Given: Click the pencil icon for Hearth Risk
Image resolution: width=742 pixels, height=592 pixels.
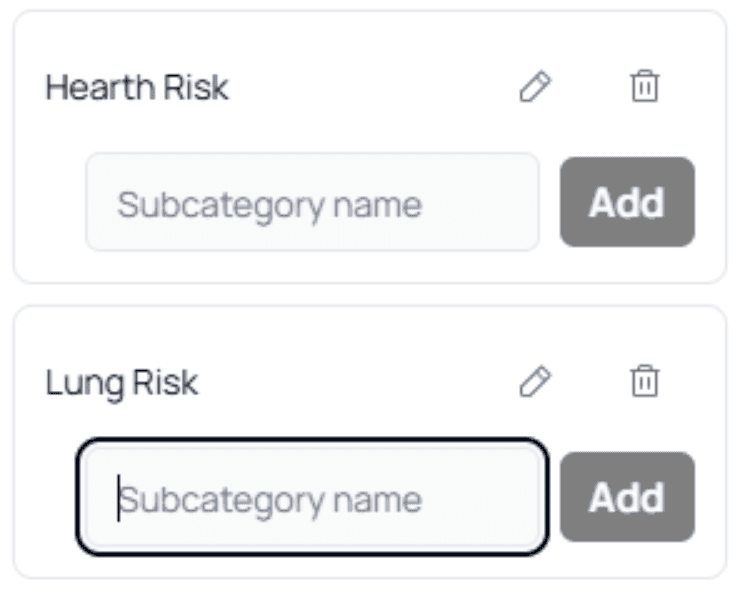Looking at the screenshot, I should pos(535,88).
